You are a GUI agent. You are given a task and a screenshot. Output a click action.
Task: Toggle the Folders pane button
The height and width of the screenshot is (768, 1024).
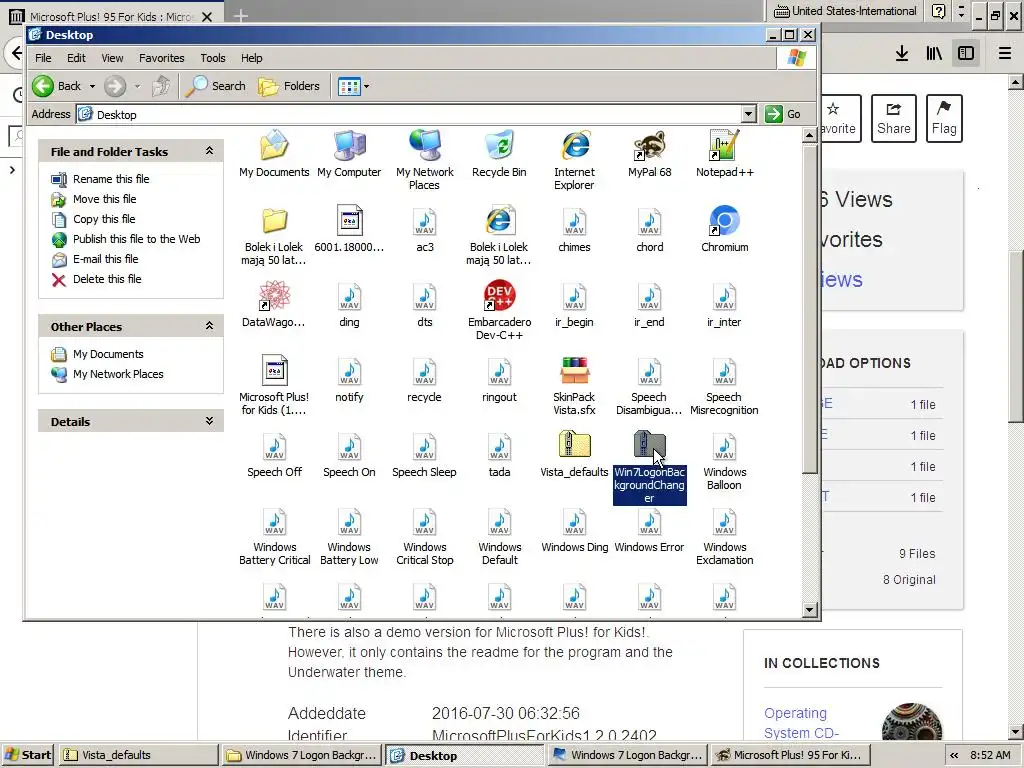(x=289, y=86)
